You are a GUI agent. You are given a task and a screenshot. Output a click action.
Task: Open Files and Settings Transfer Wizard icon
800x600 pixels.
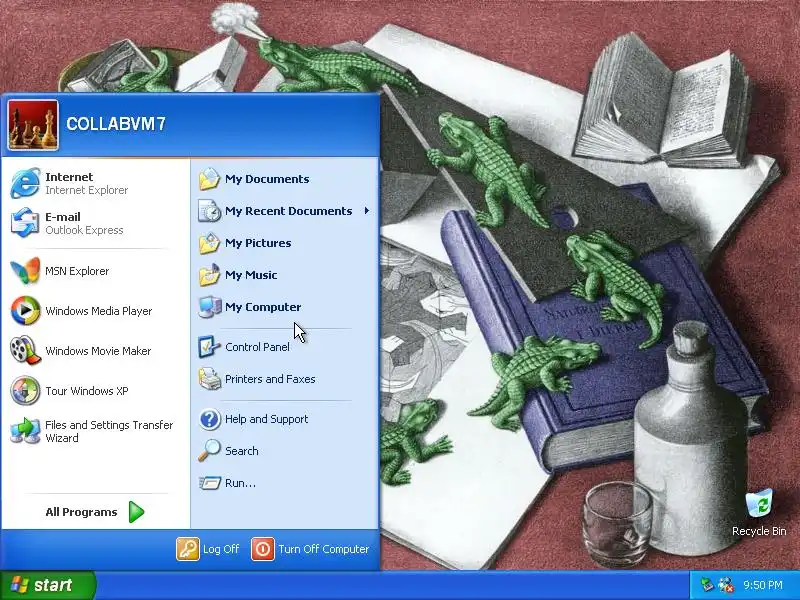25,431
